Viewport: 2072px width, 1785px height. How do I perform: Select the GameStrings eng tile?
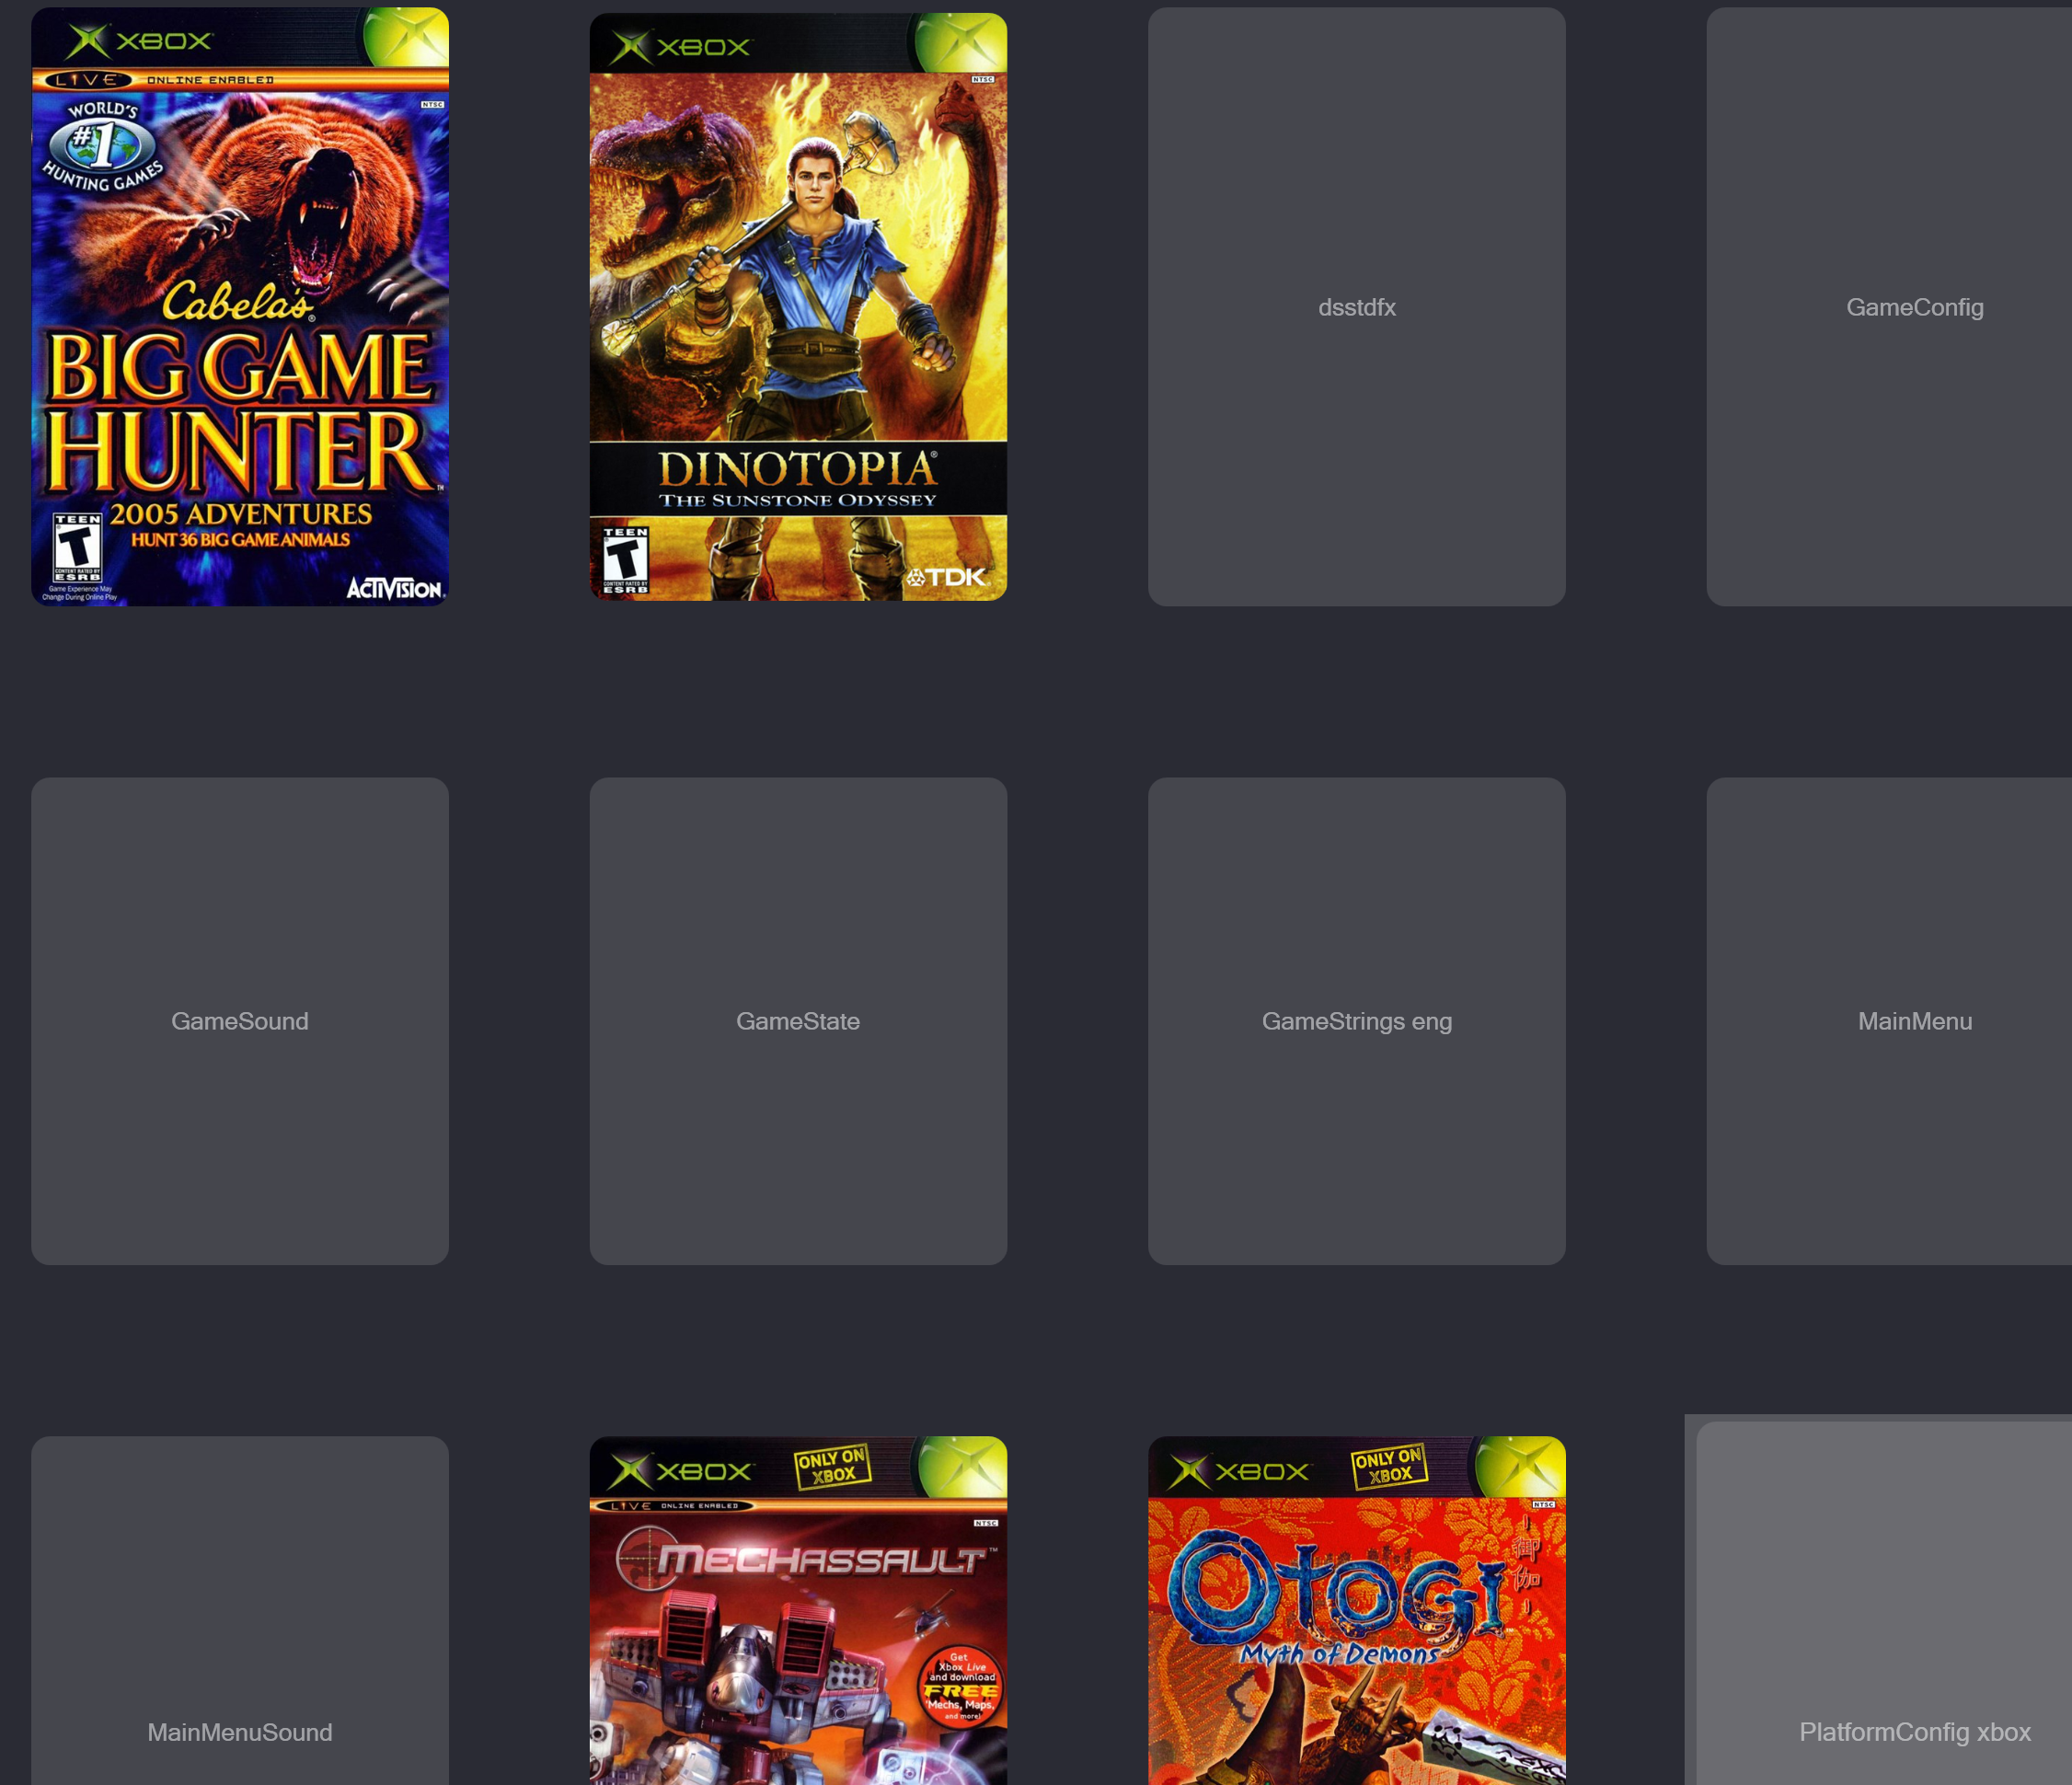[x=1357, y=1021]
